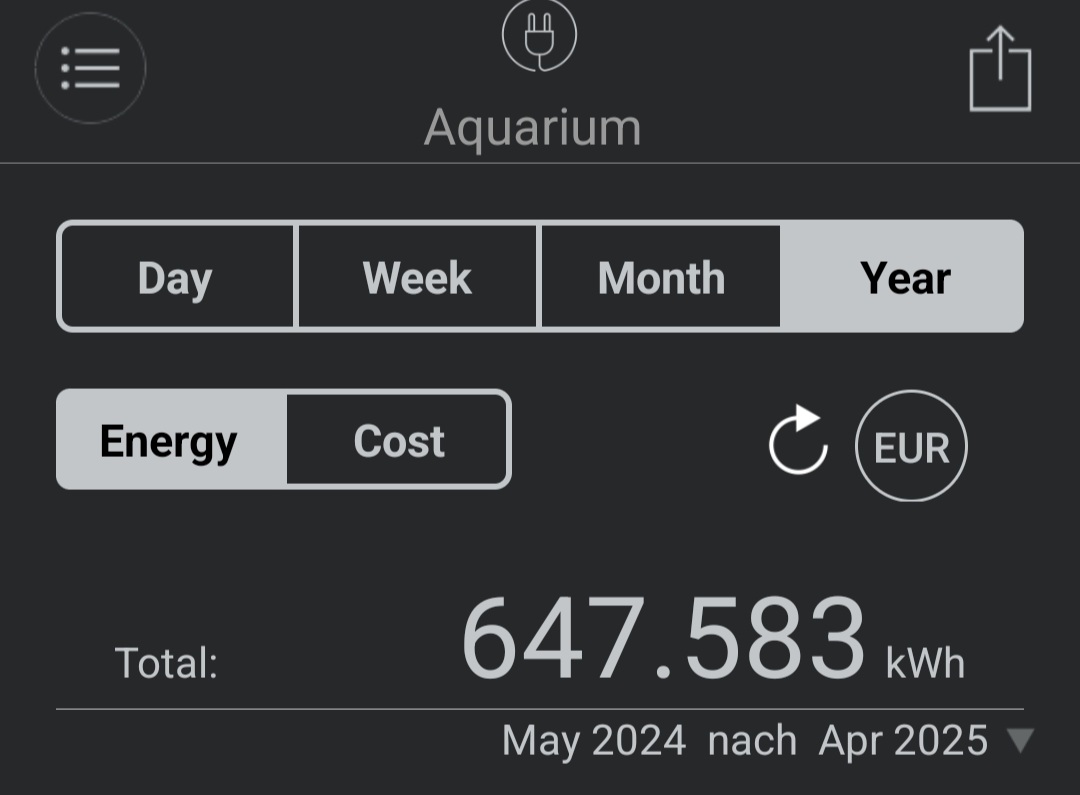The width and height of the screenshot is (1080, 795).
Task: Open the May 2024 to Apr 2025 period picker
Action: [x=745, y=740]
